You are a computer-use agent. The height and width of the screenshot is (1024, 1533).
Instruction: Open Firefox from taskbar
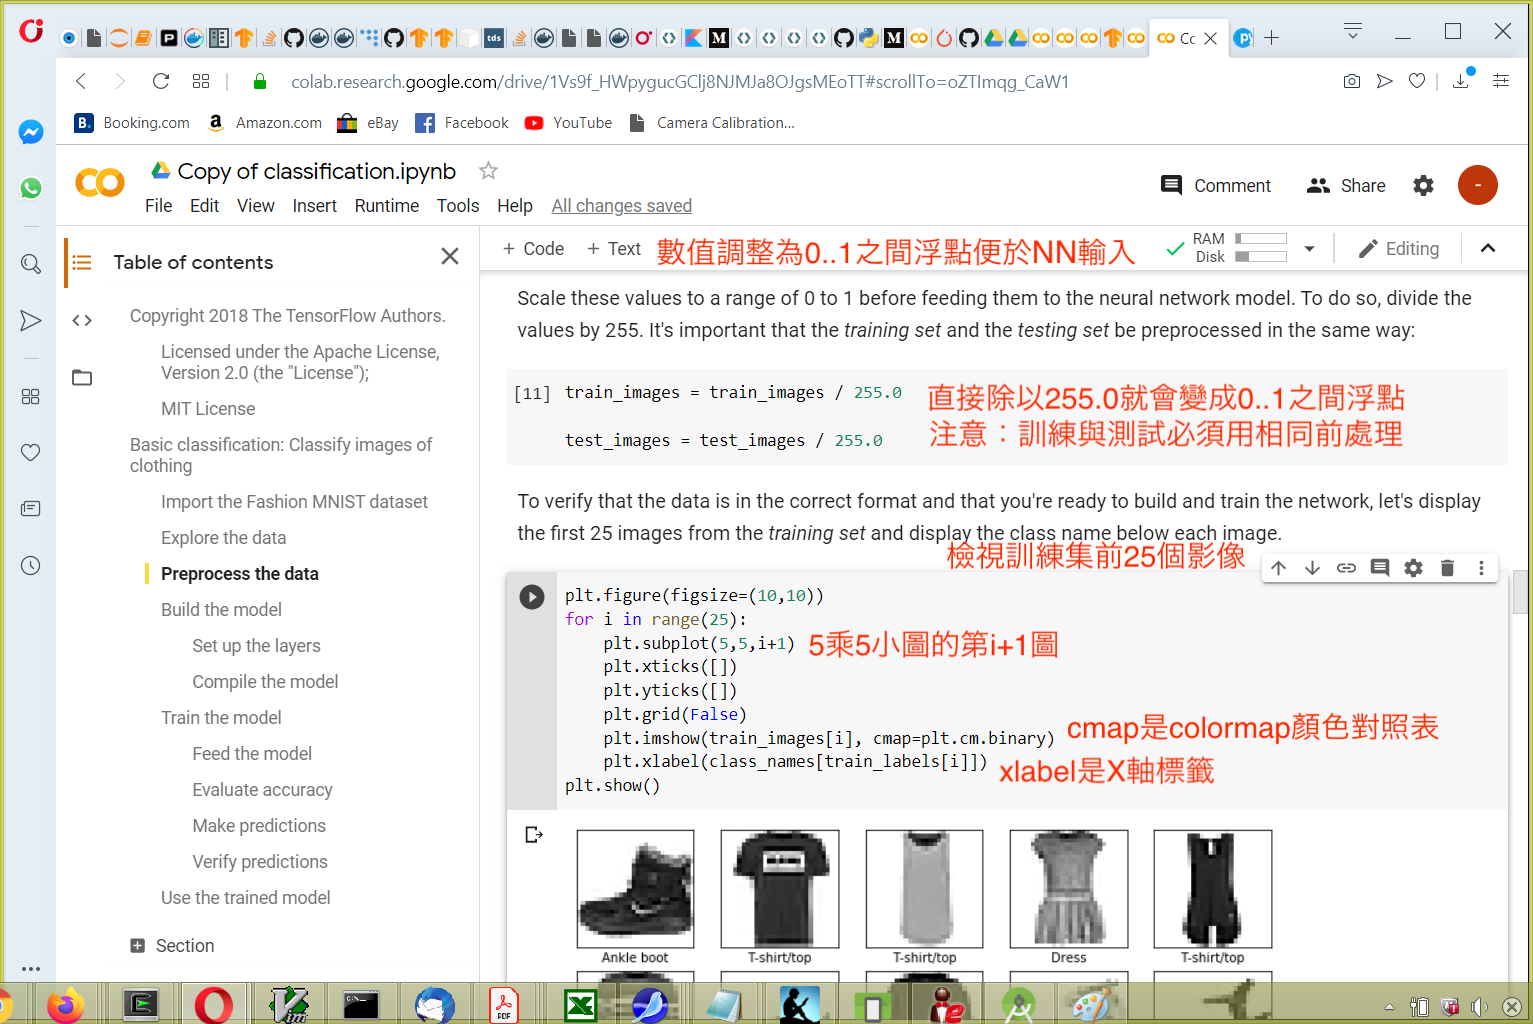pyautogui.click(x=66, y=1005)
